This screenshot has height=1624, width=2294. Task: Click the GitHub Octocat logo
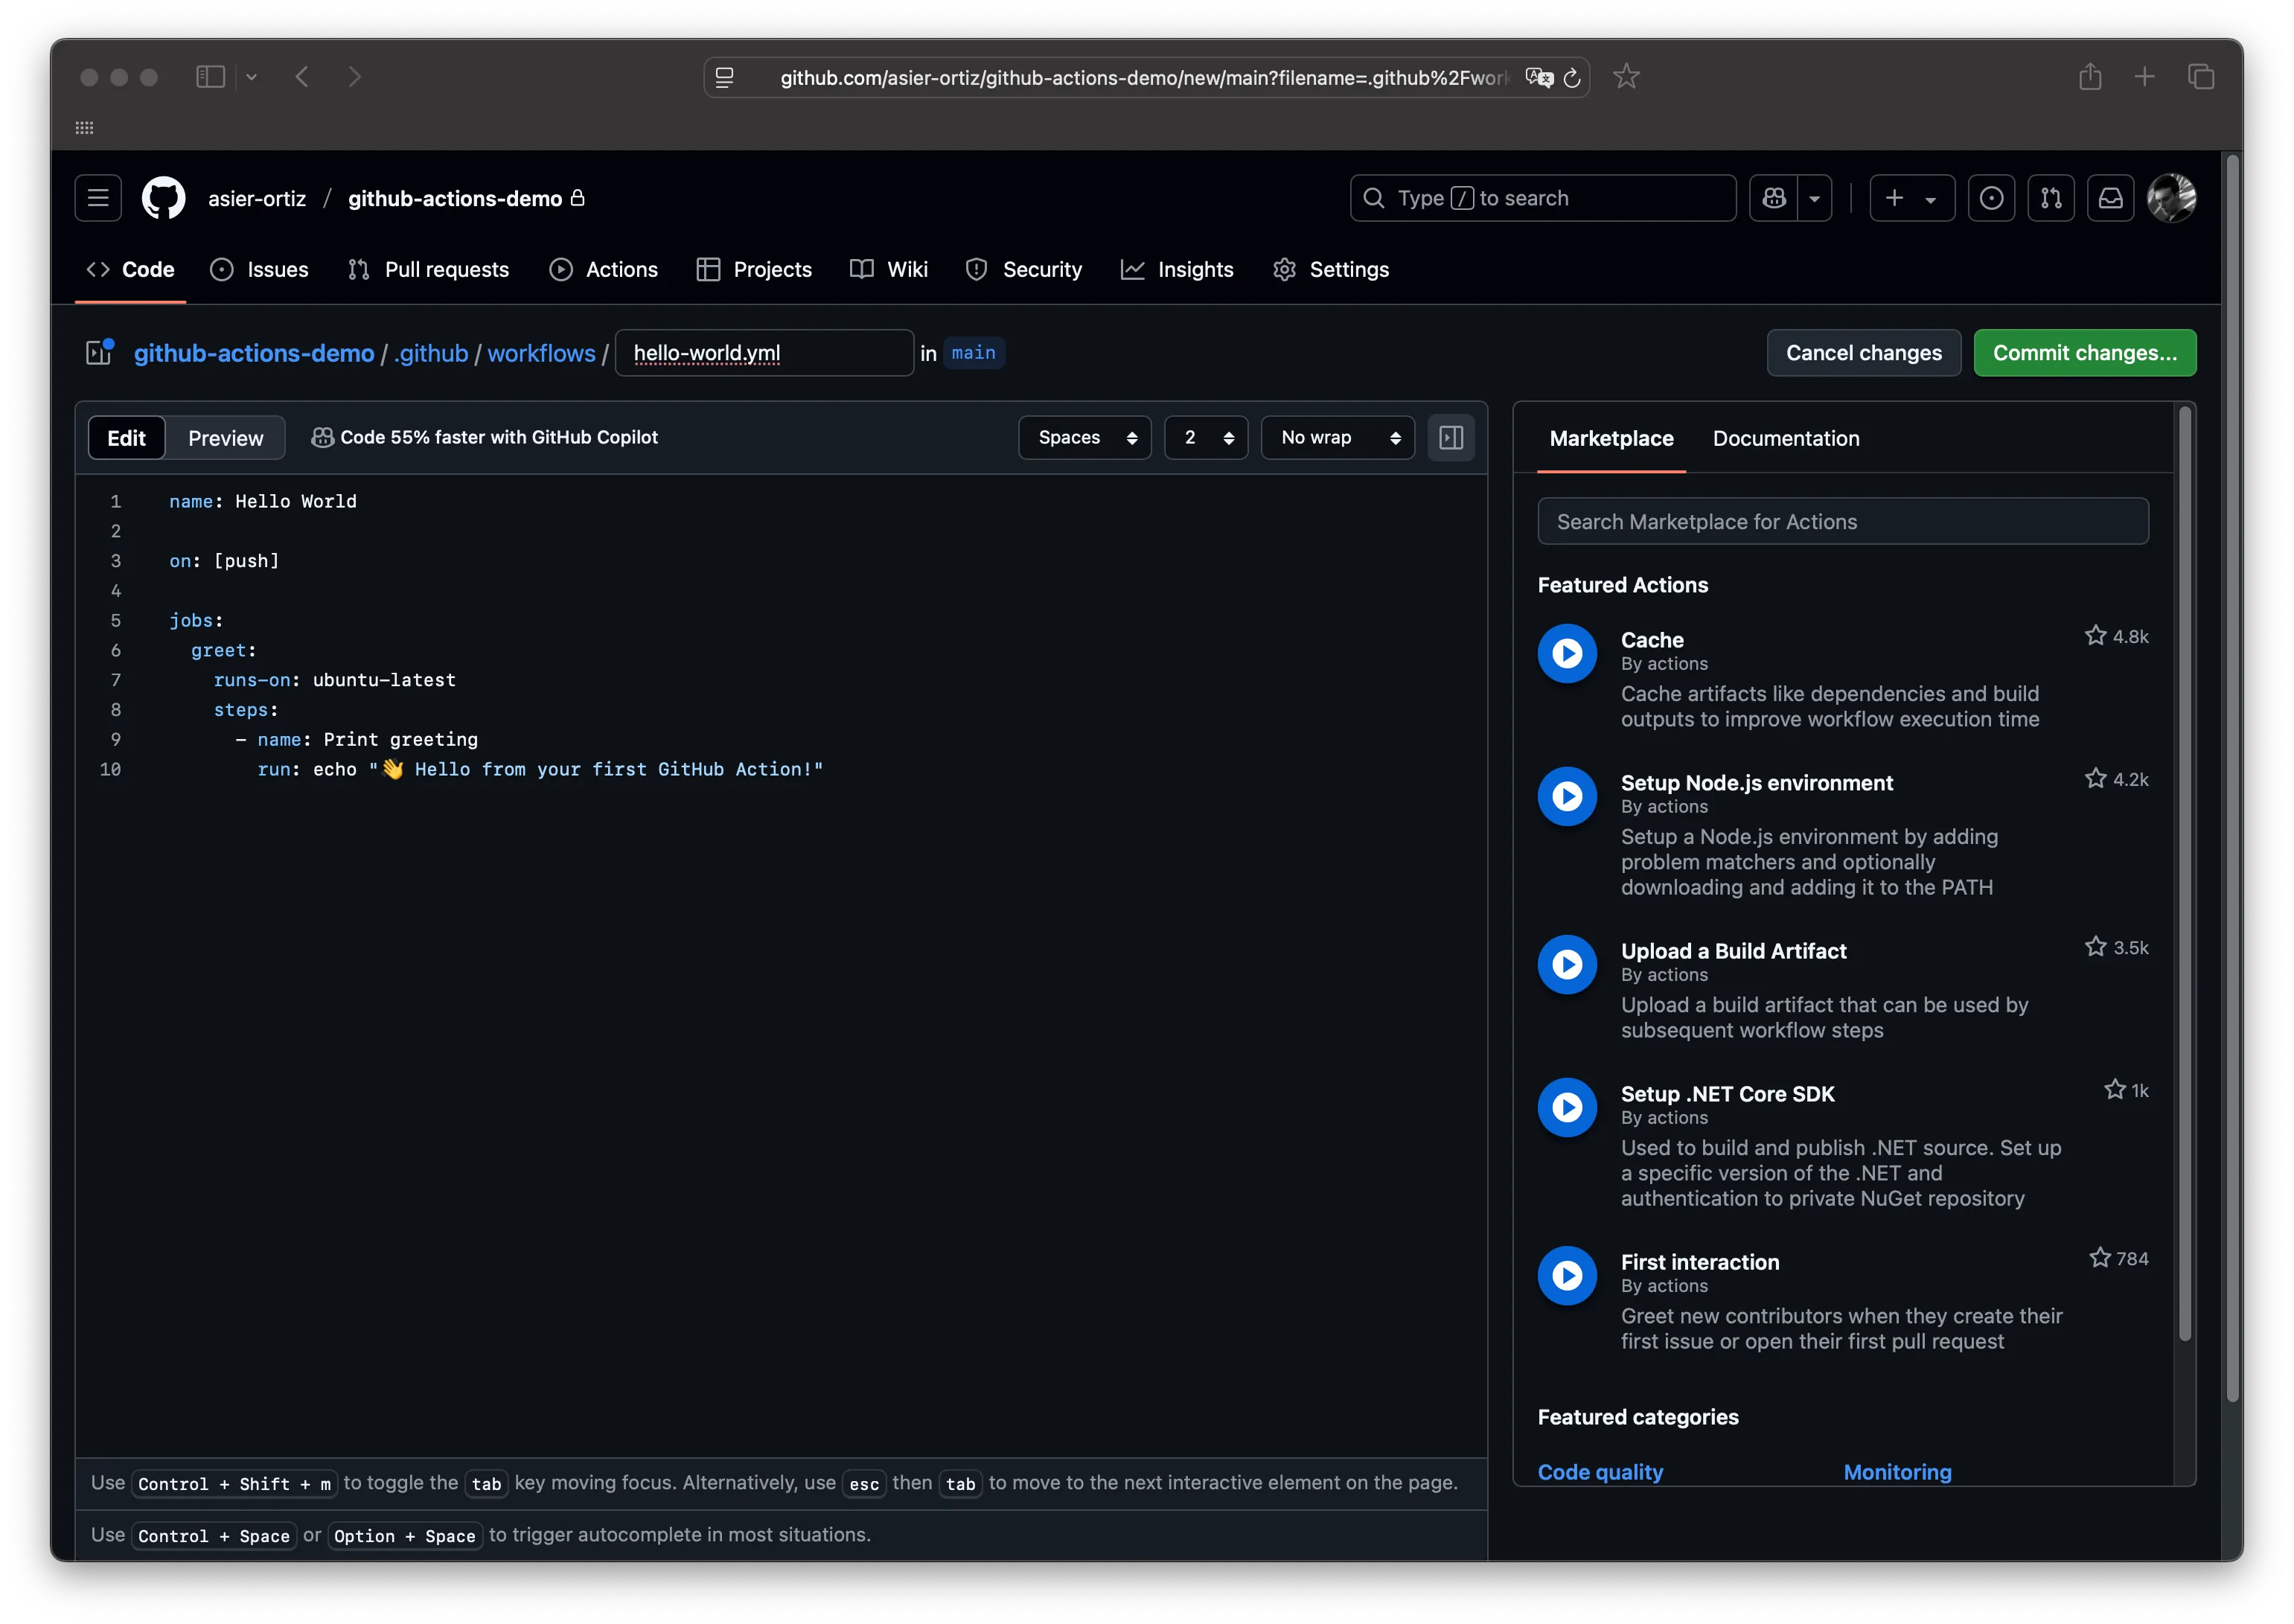163,198
